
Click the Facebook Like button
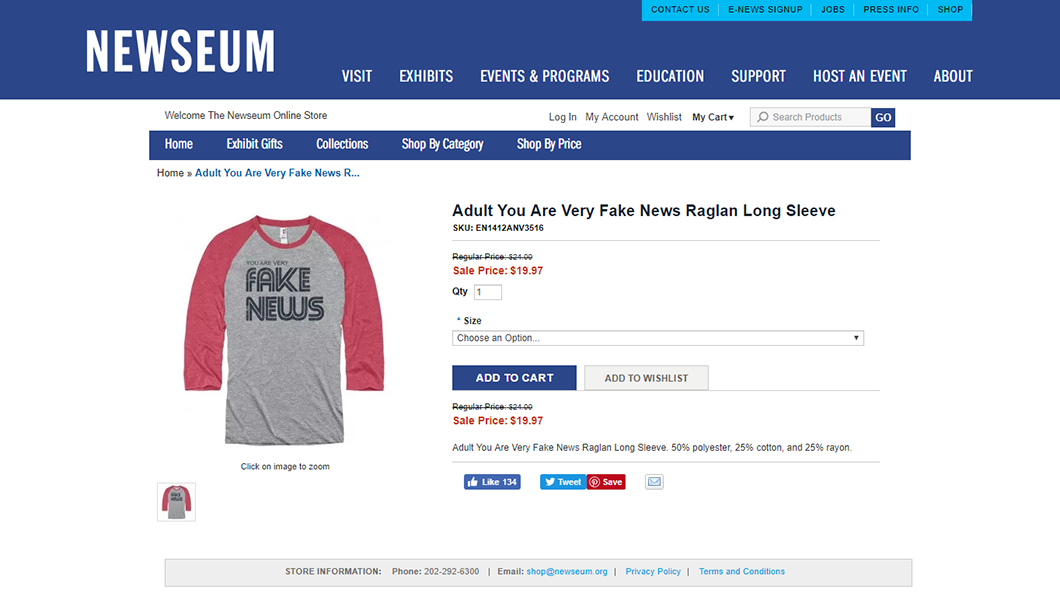coord(492,481)
